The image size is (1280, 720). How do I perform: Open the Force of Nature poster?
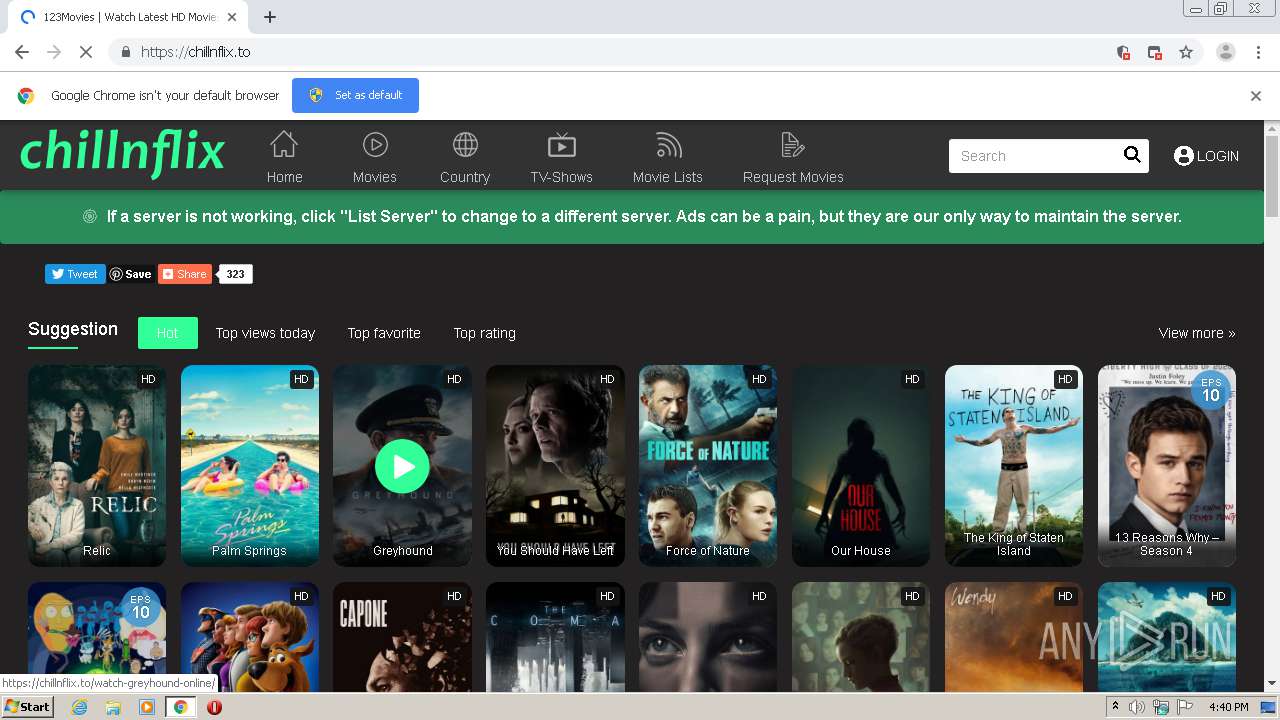click(x=708, y=466)
